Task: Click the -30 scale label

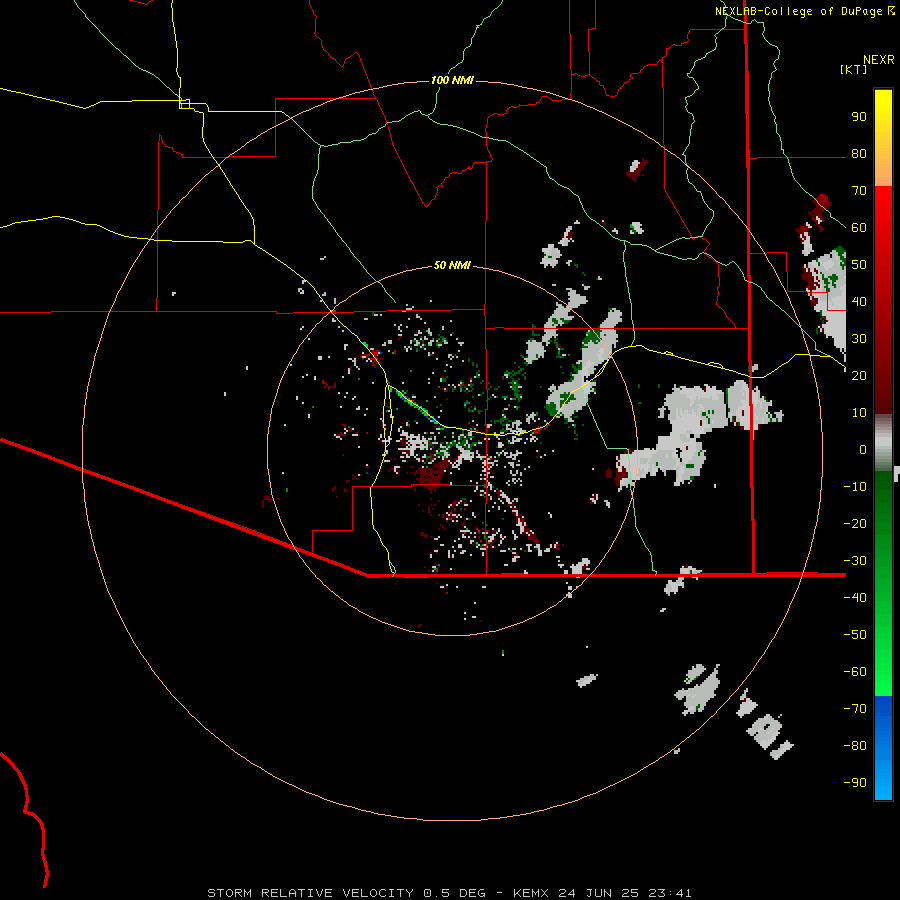Action: pyautogui.click(x=855, y=560)
